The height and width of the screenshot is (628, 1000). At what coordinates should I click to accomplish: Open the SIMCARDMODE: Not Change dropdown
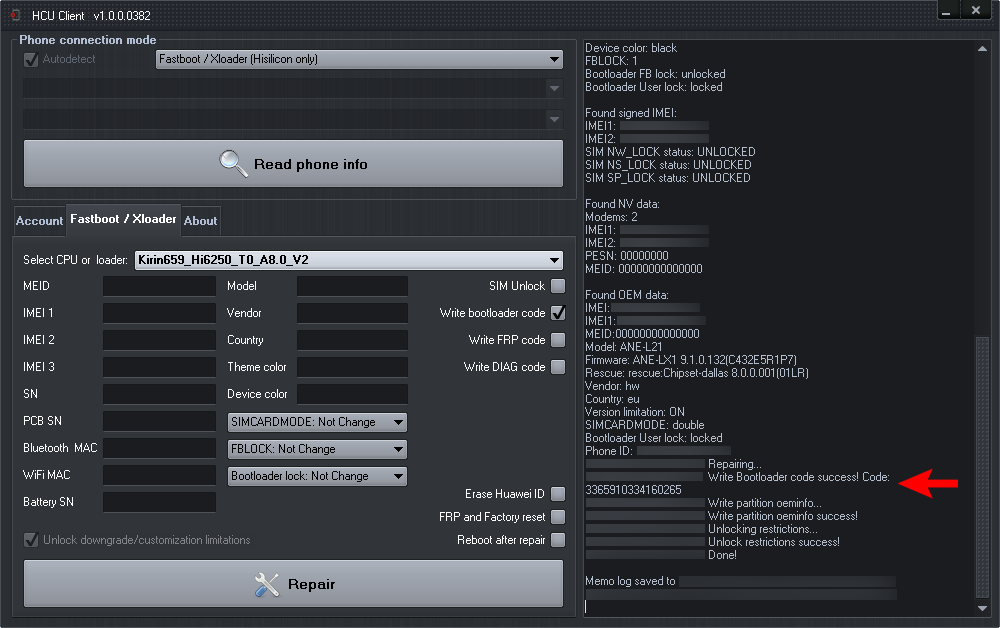[x=317, y=422]
